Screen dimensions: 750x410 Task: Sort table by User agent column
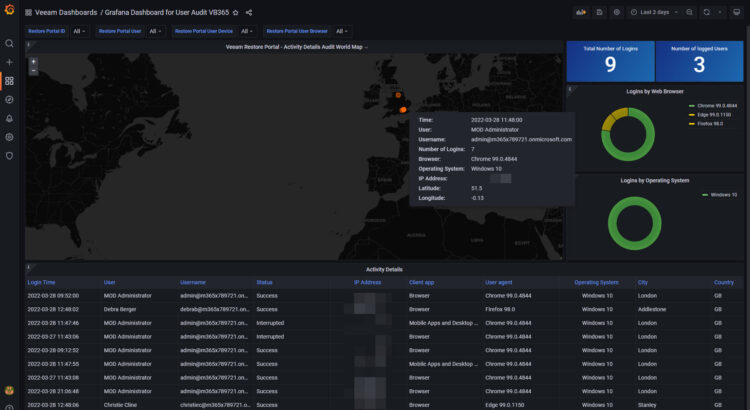tap(498, 282)
